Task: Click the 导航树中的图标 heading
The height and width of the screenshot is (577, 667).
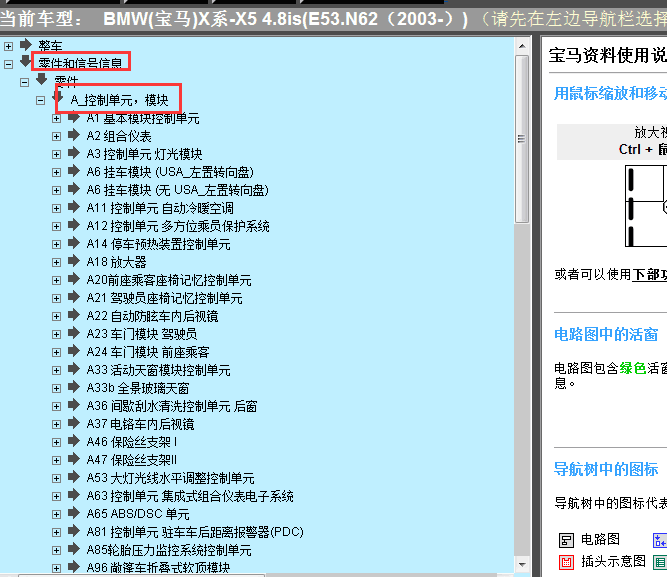Action: click(x=606, y=469)
